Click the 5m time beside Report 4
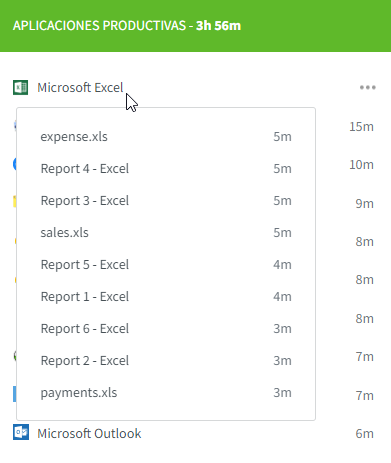The width and height of the screenshot is (391, 463). (282, 169)
